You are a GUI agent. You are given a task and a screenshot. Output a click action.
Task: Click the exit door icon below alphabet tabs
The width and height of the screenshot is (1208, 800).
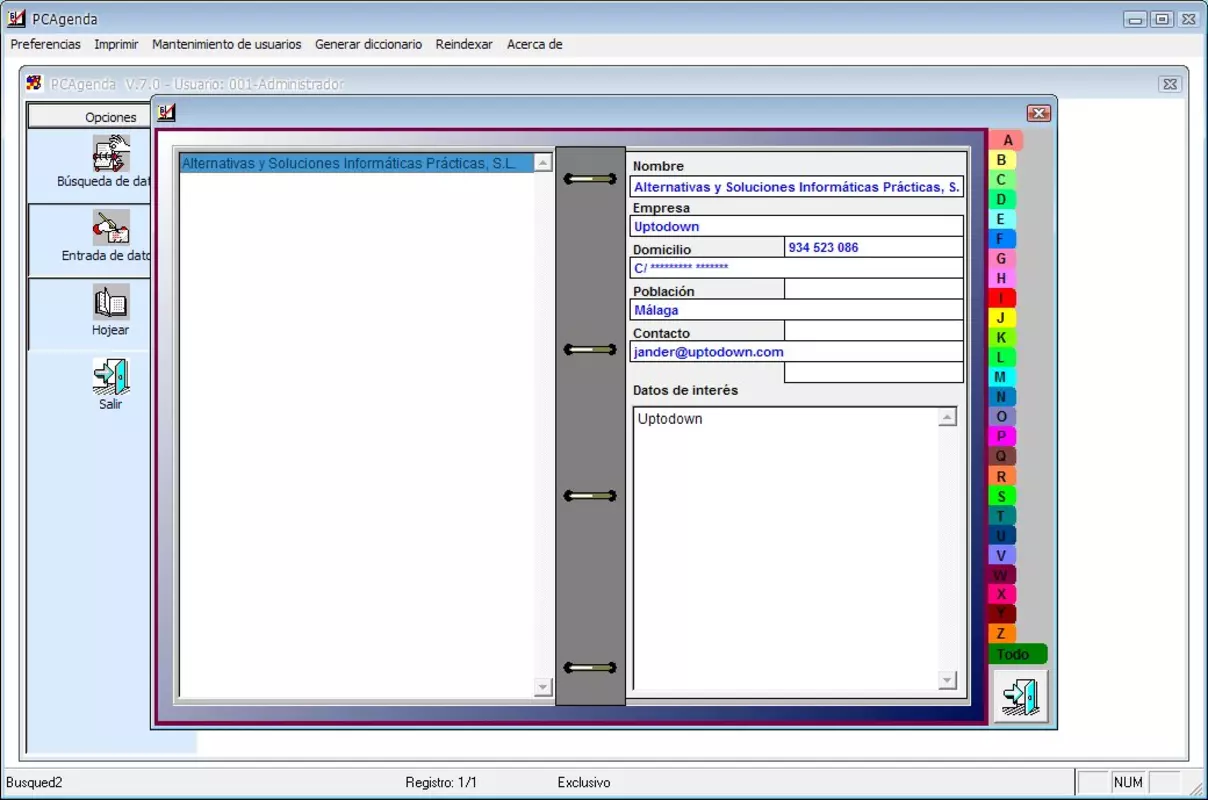1020,696
